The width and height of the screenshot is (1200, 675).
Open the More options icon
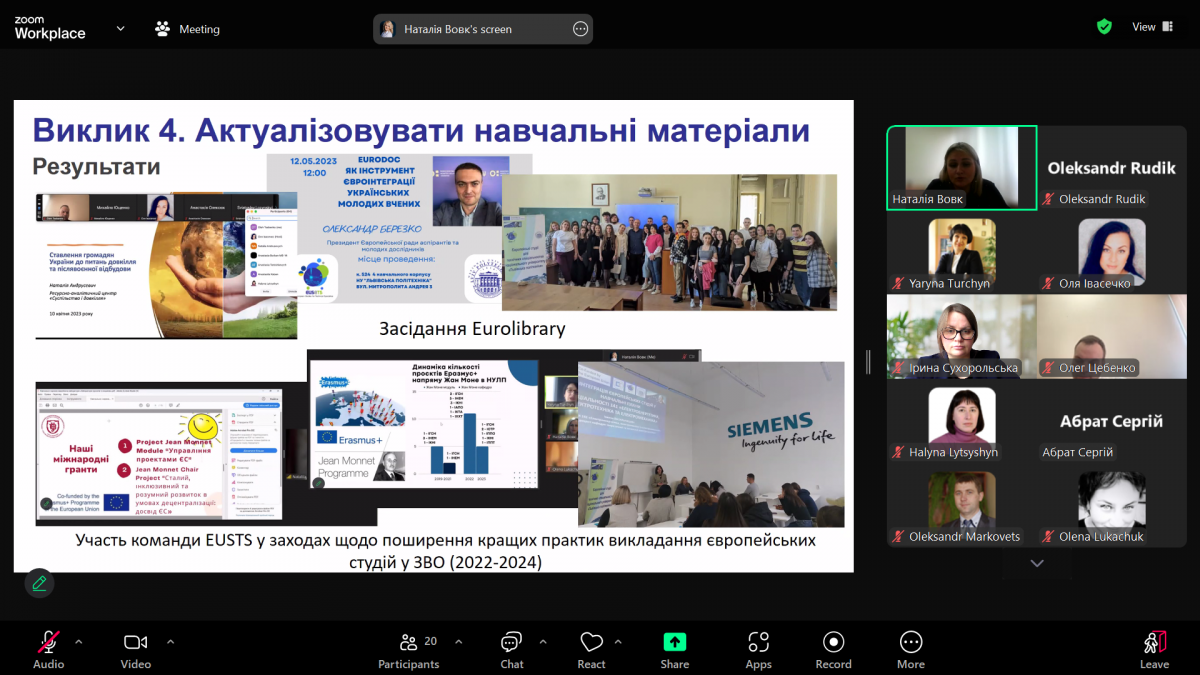coord(910,643)
